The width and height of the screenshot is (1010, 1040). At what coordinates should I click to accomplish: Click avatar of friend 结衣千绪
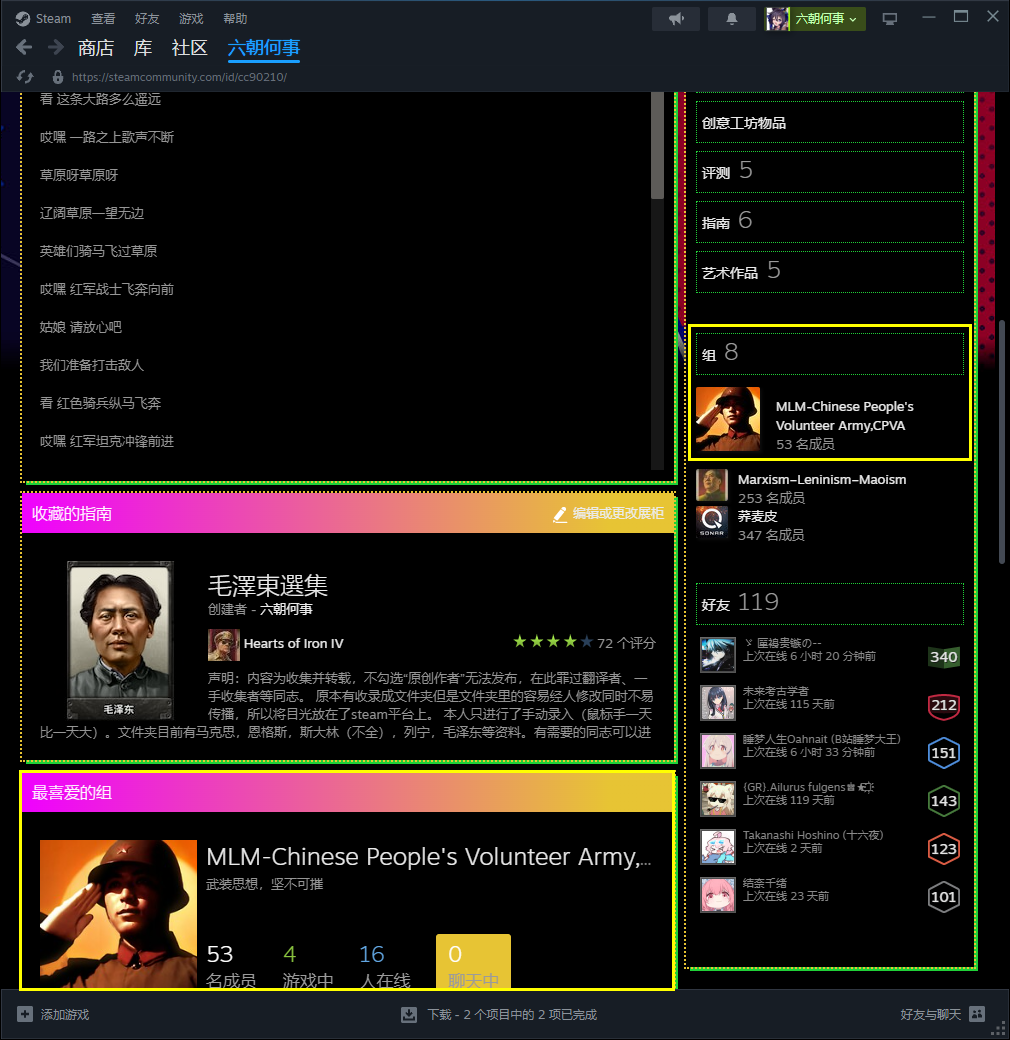718,895
